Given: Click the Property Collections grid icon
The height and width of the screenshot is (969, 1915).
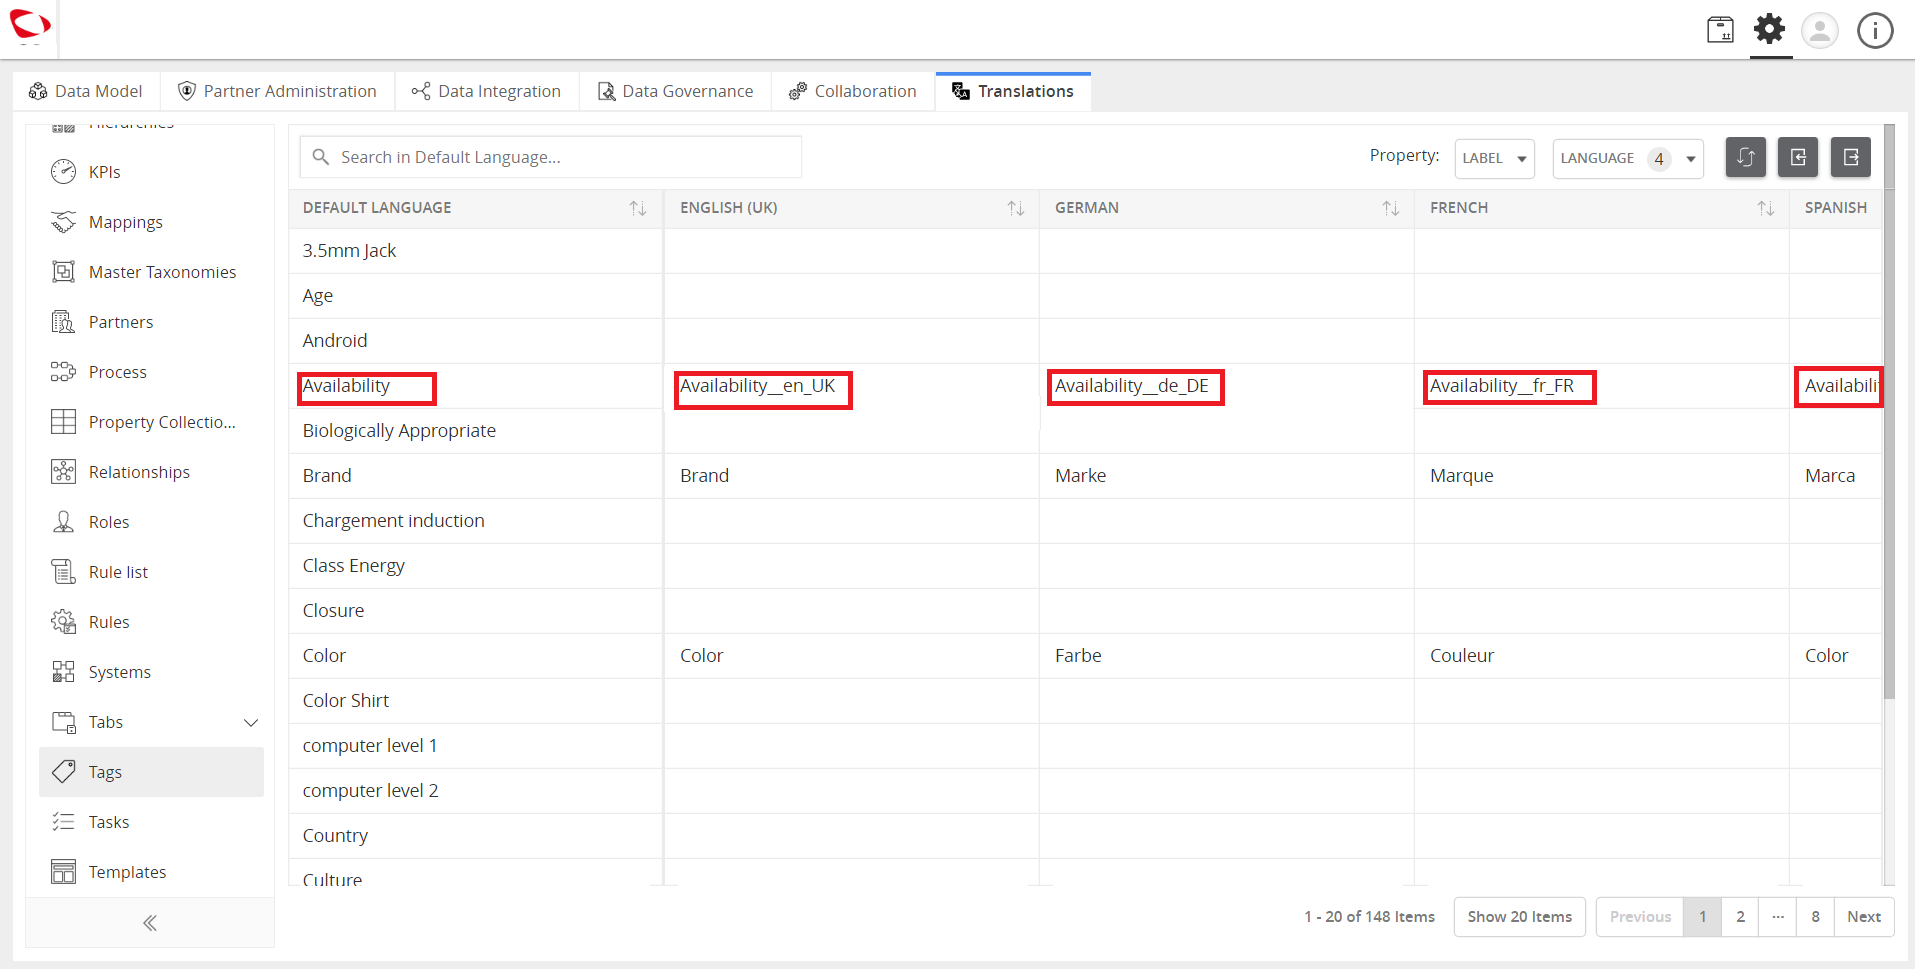Looking at the screenshot, I should pyautogui.click(x=63, y=422).
